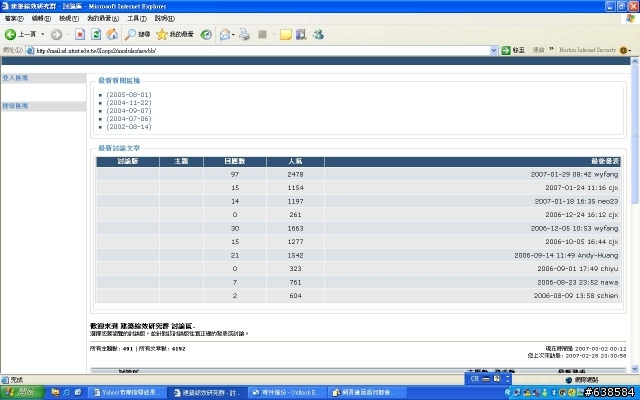This screenshot has width=640, height=400.
Task: Click 人氣 column header
Action: coord(295,162)
